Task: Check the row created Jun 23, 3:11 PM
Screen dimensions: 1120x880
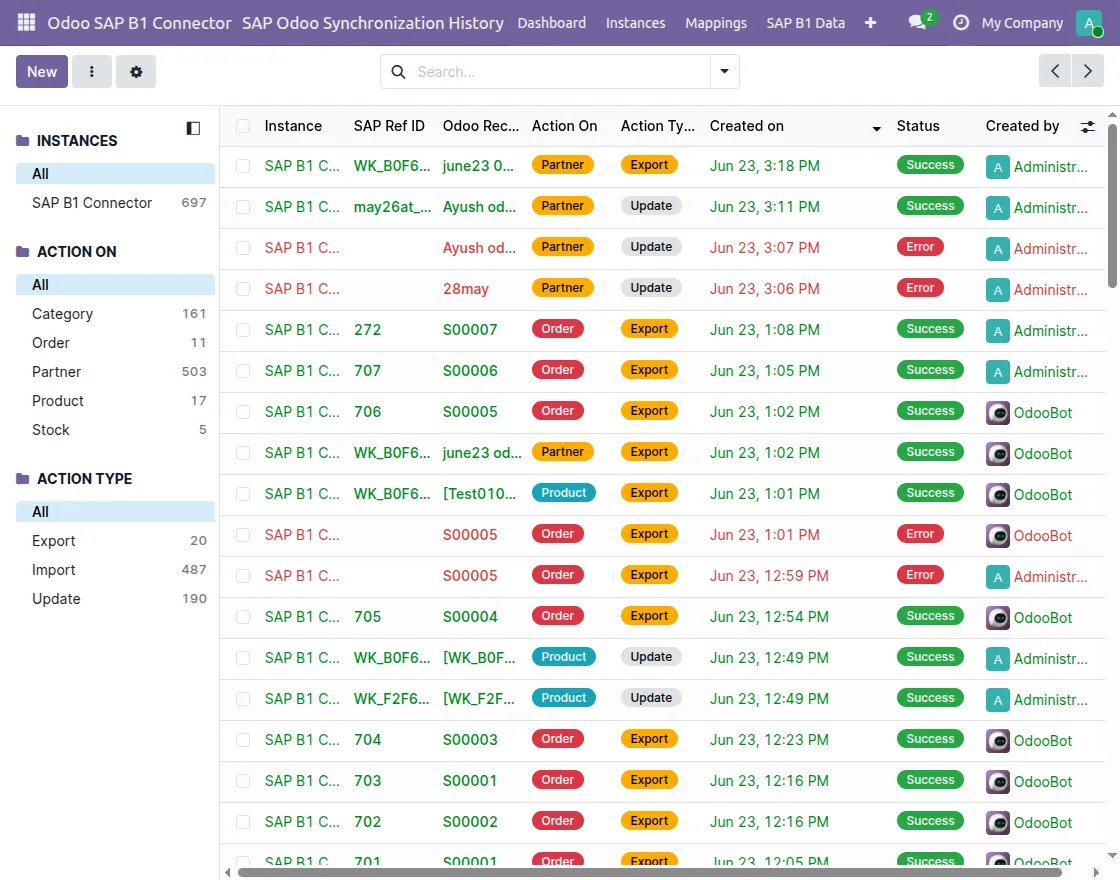Action: [x=243, y=206]
